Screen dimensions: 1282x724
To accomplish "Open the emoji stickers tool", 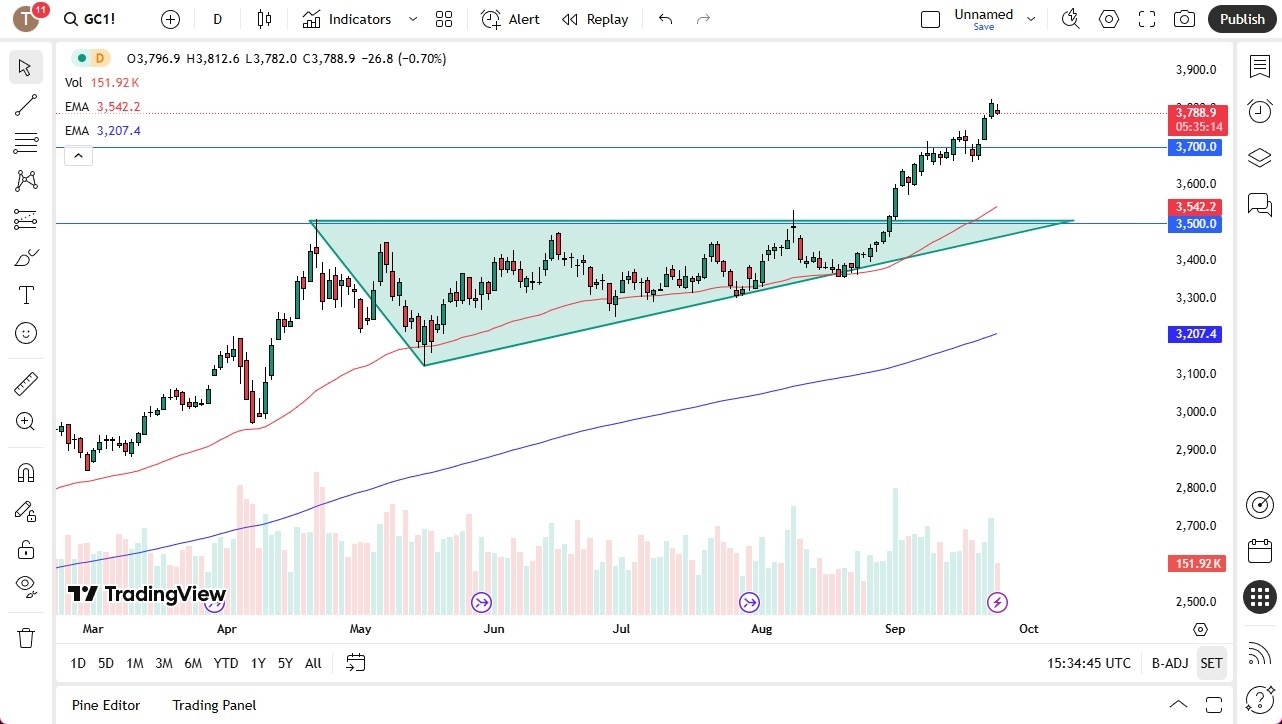I will (x=25, y=333).
